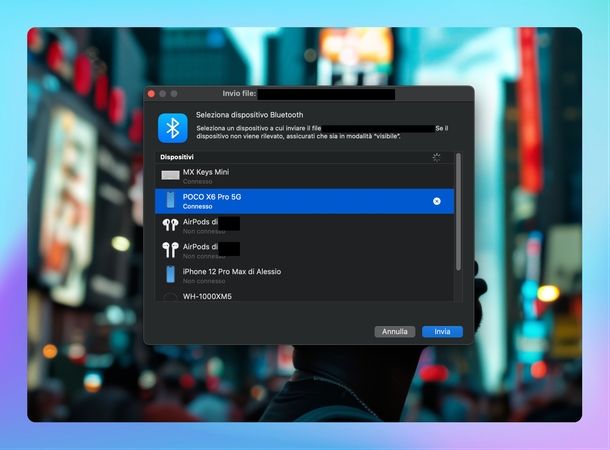Click Non connesso under iPhone 12 Pro Max
610x450 pixels.
click(204, 281)
